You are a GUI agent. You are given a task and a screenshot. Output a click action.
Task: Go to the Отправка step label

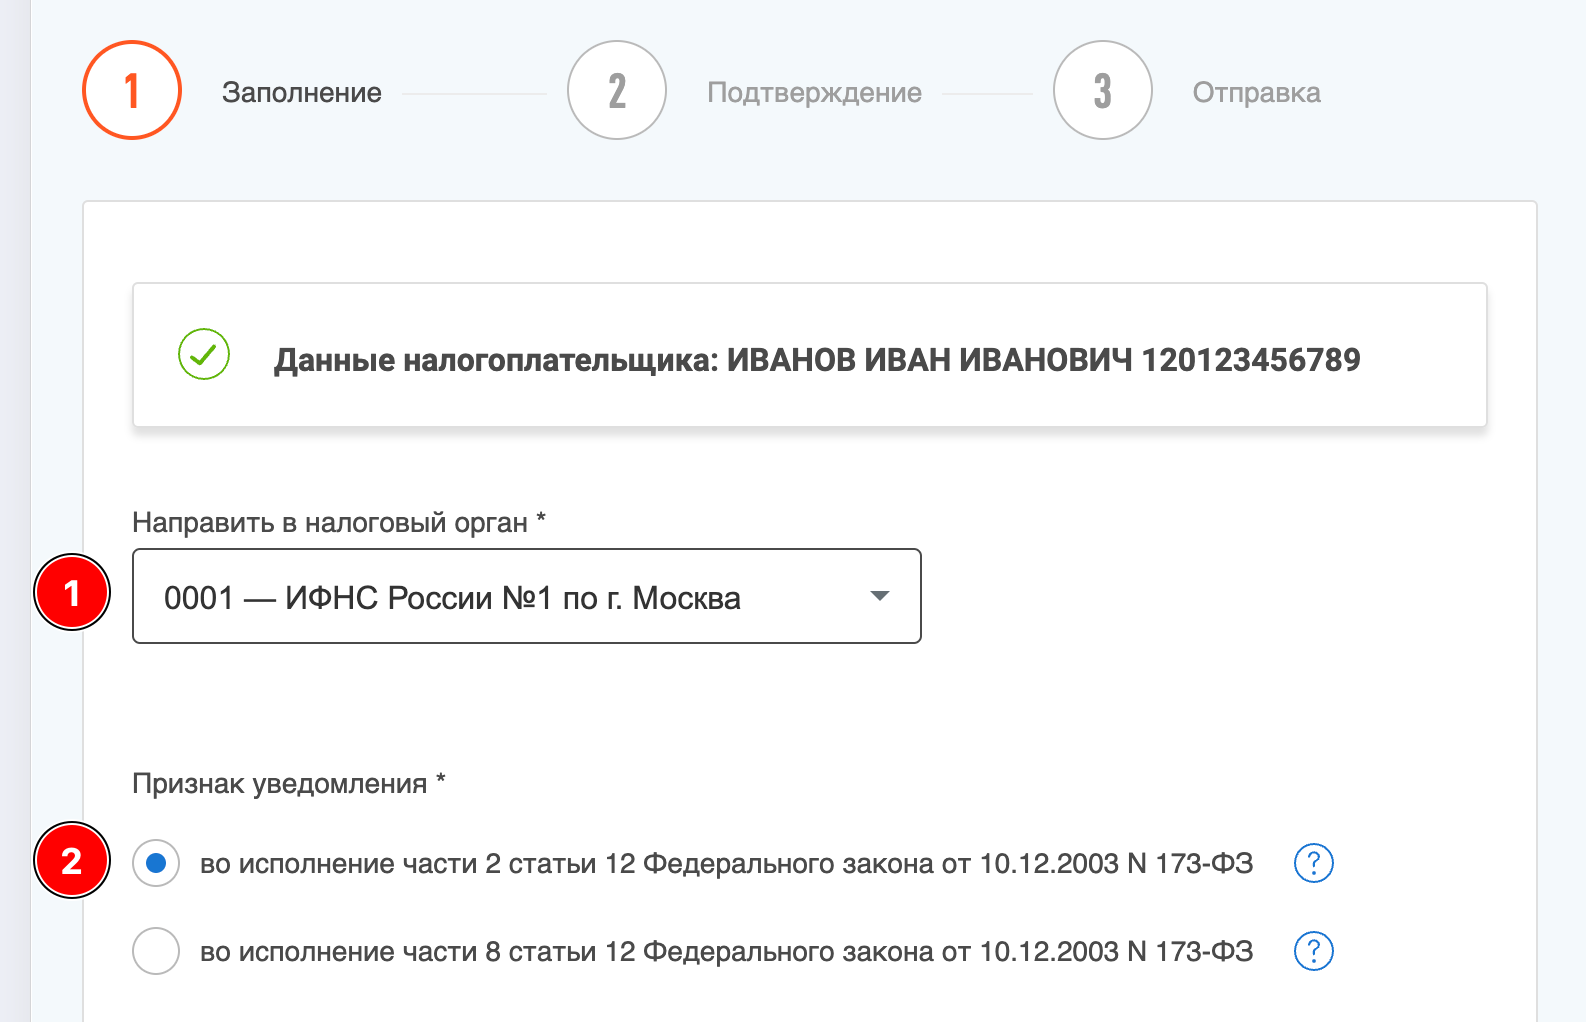point(1257,93)
